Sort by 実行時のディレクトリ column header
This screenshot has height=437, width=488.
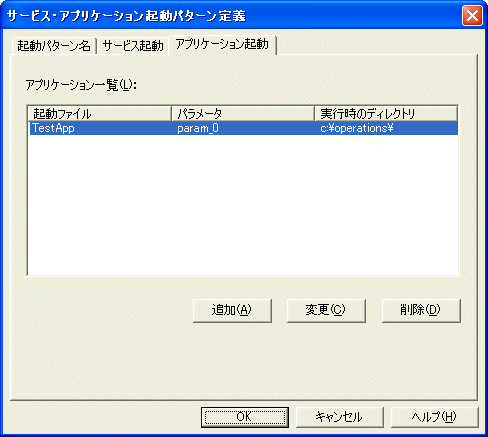386,114
